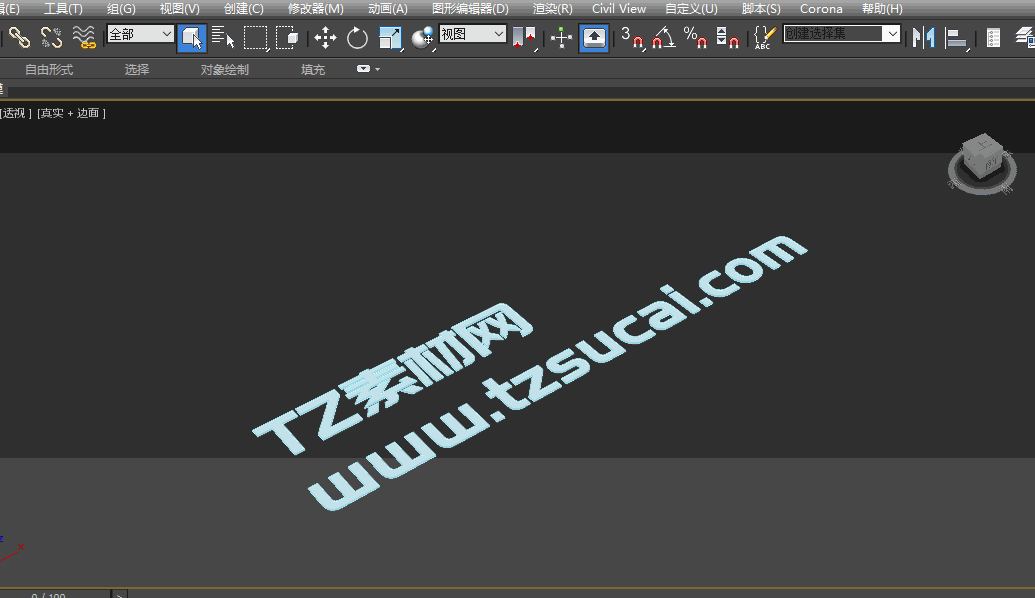Choose the Bind to Space Warp tool

84,38
